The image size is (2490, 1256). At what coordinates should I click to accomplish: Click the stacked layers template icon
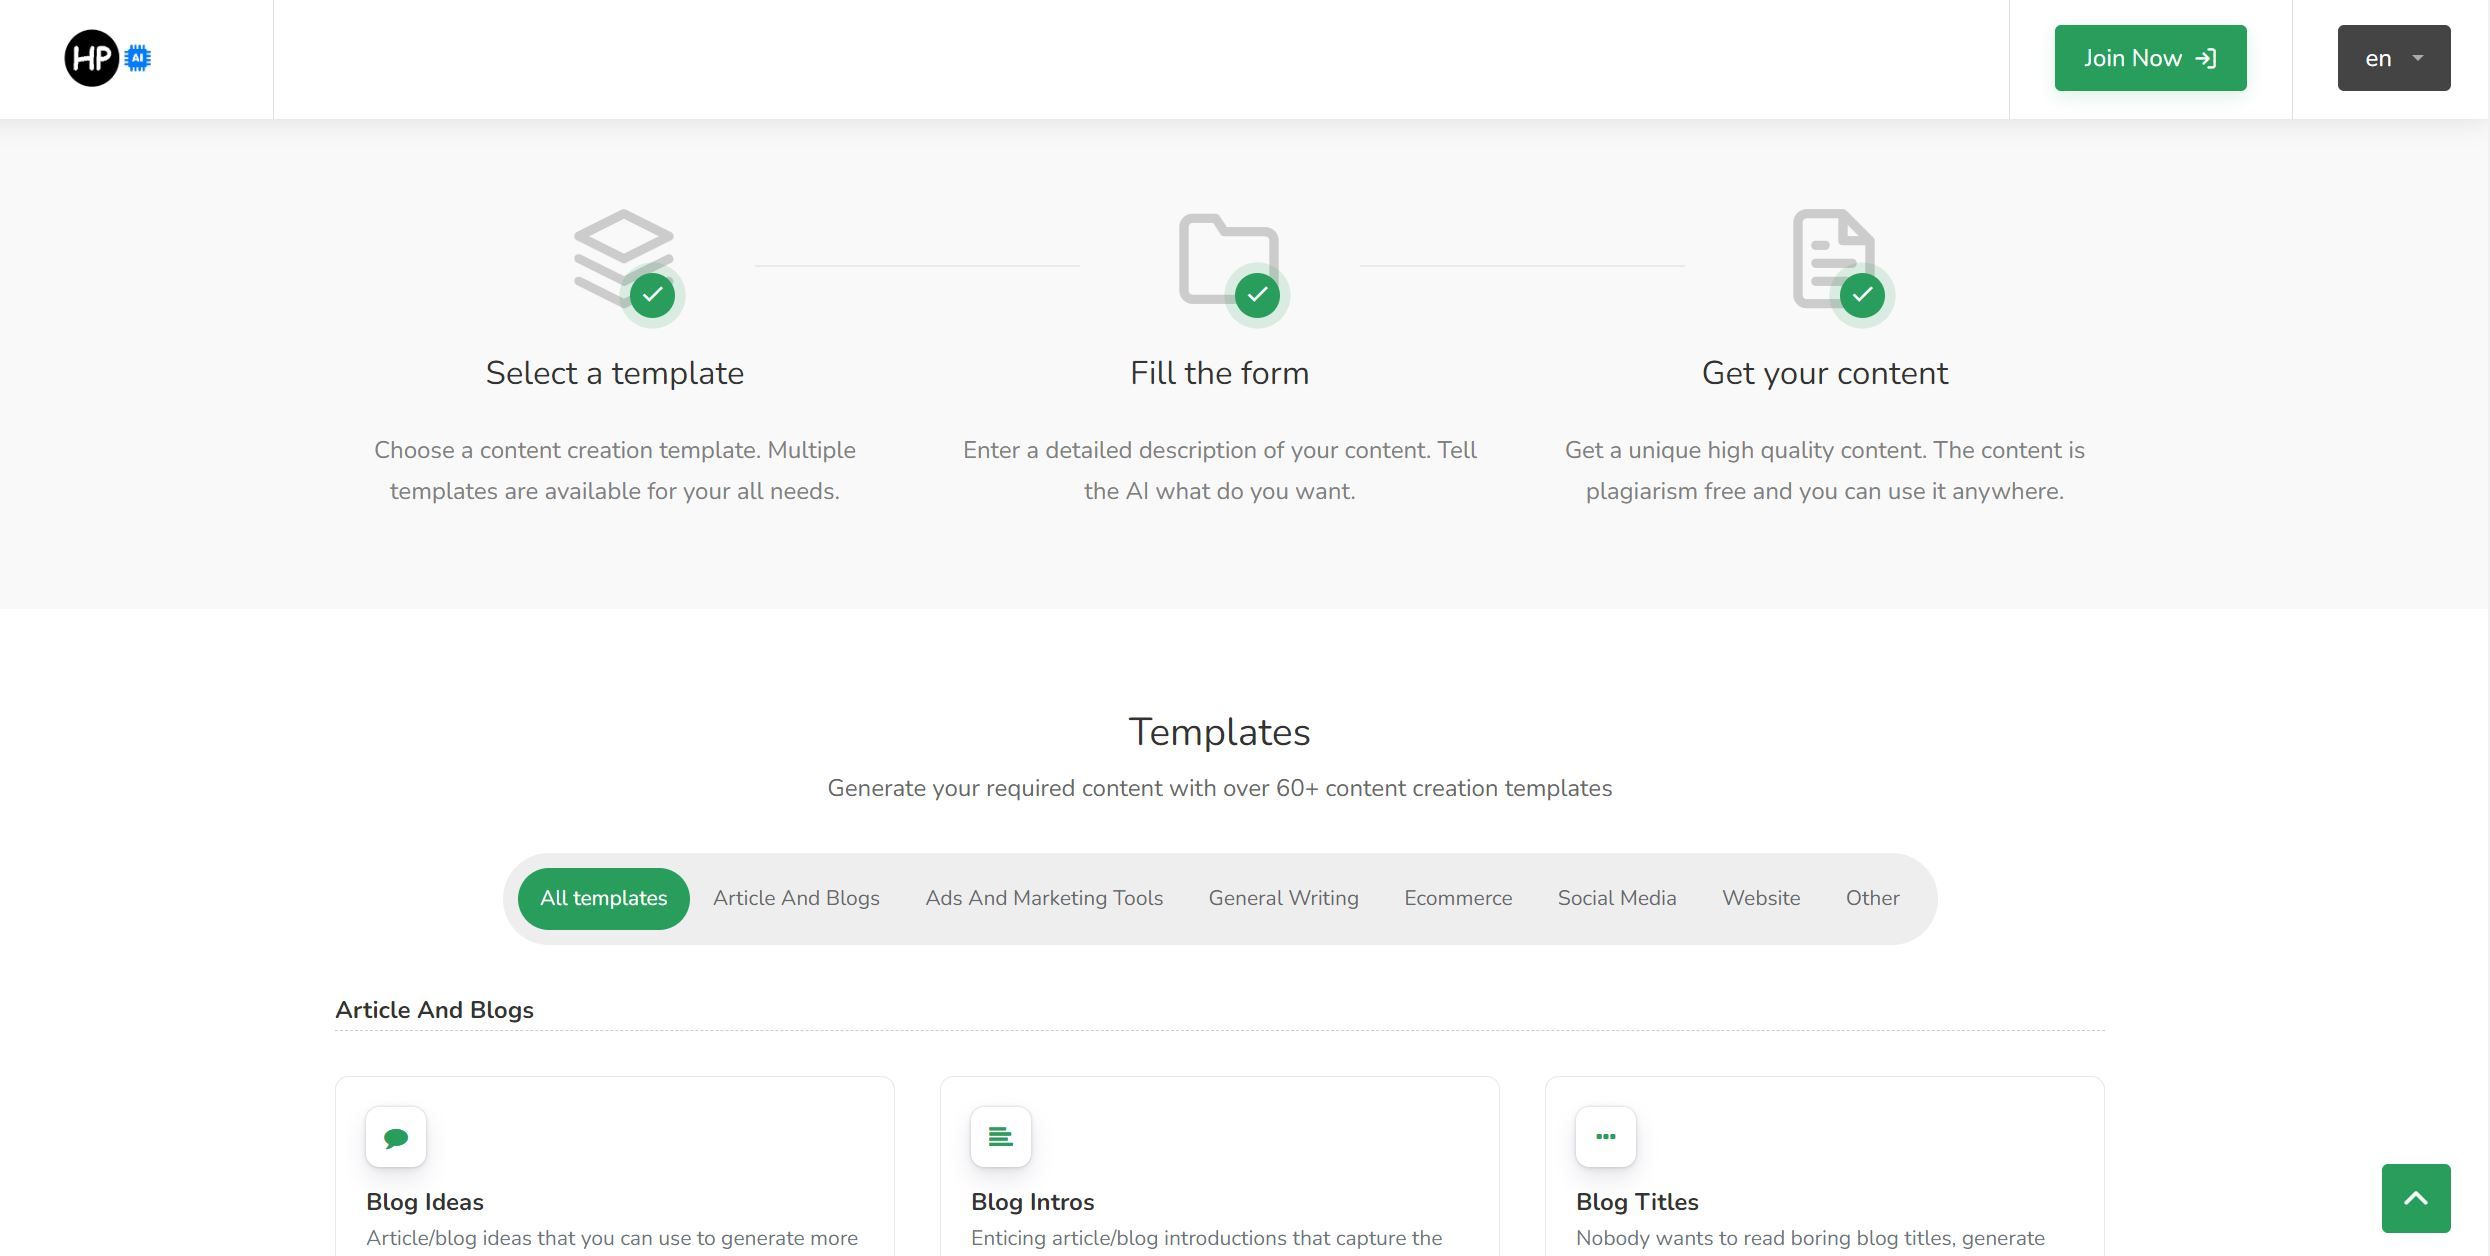point(623,258)
